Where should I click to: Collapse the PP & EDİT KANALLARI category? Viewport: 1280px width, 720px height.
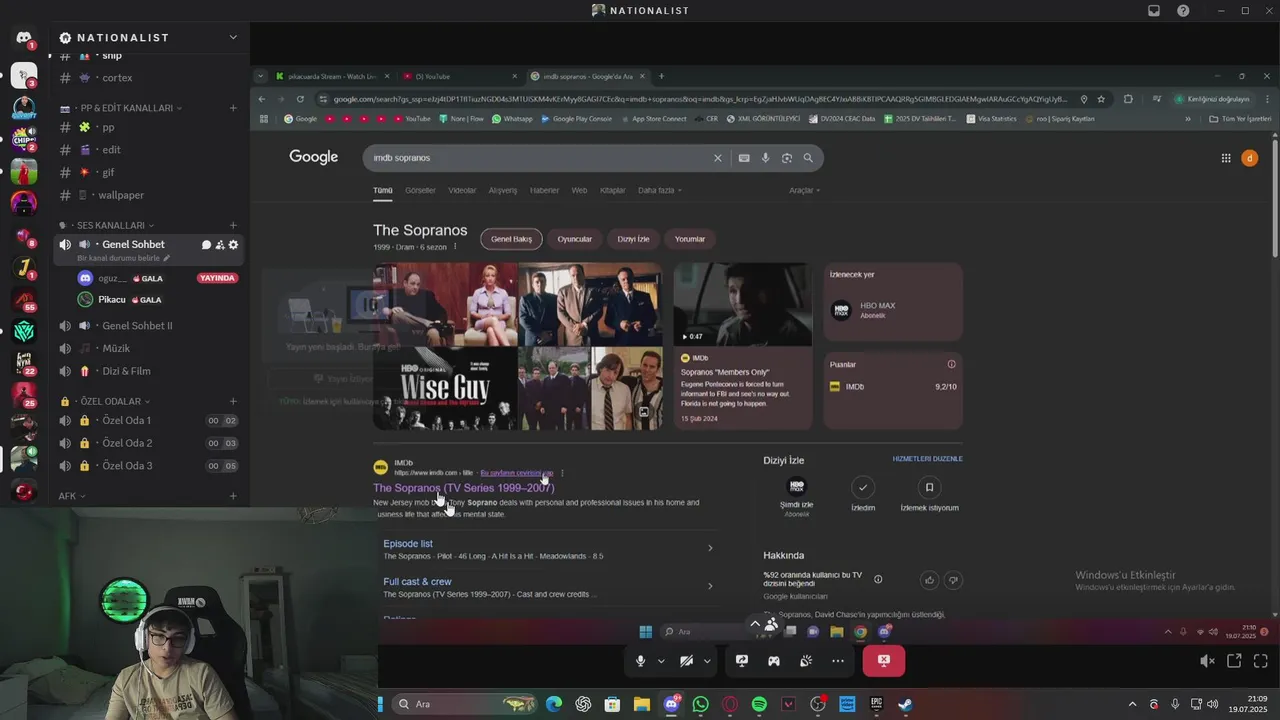point(123,108)
